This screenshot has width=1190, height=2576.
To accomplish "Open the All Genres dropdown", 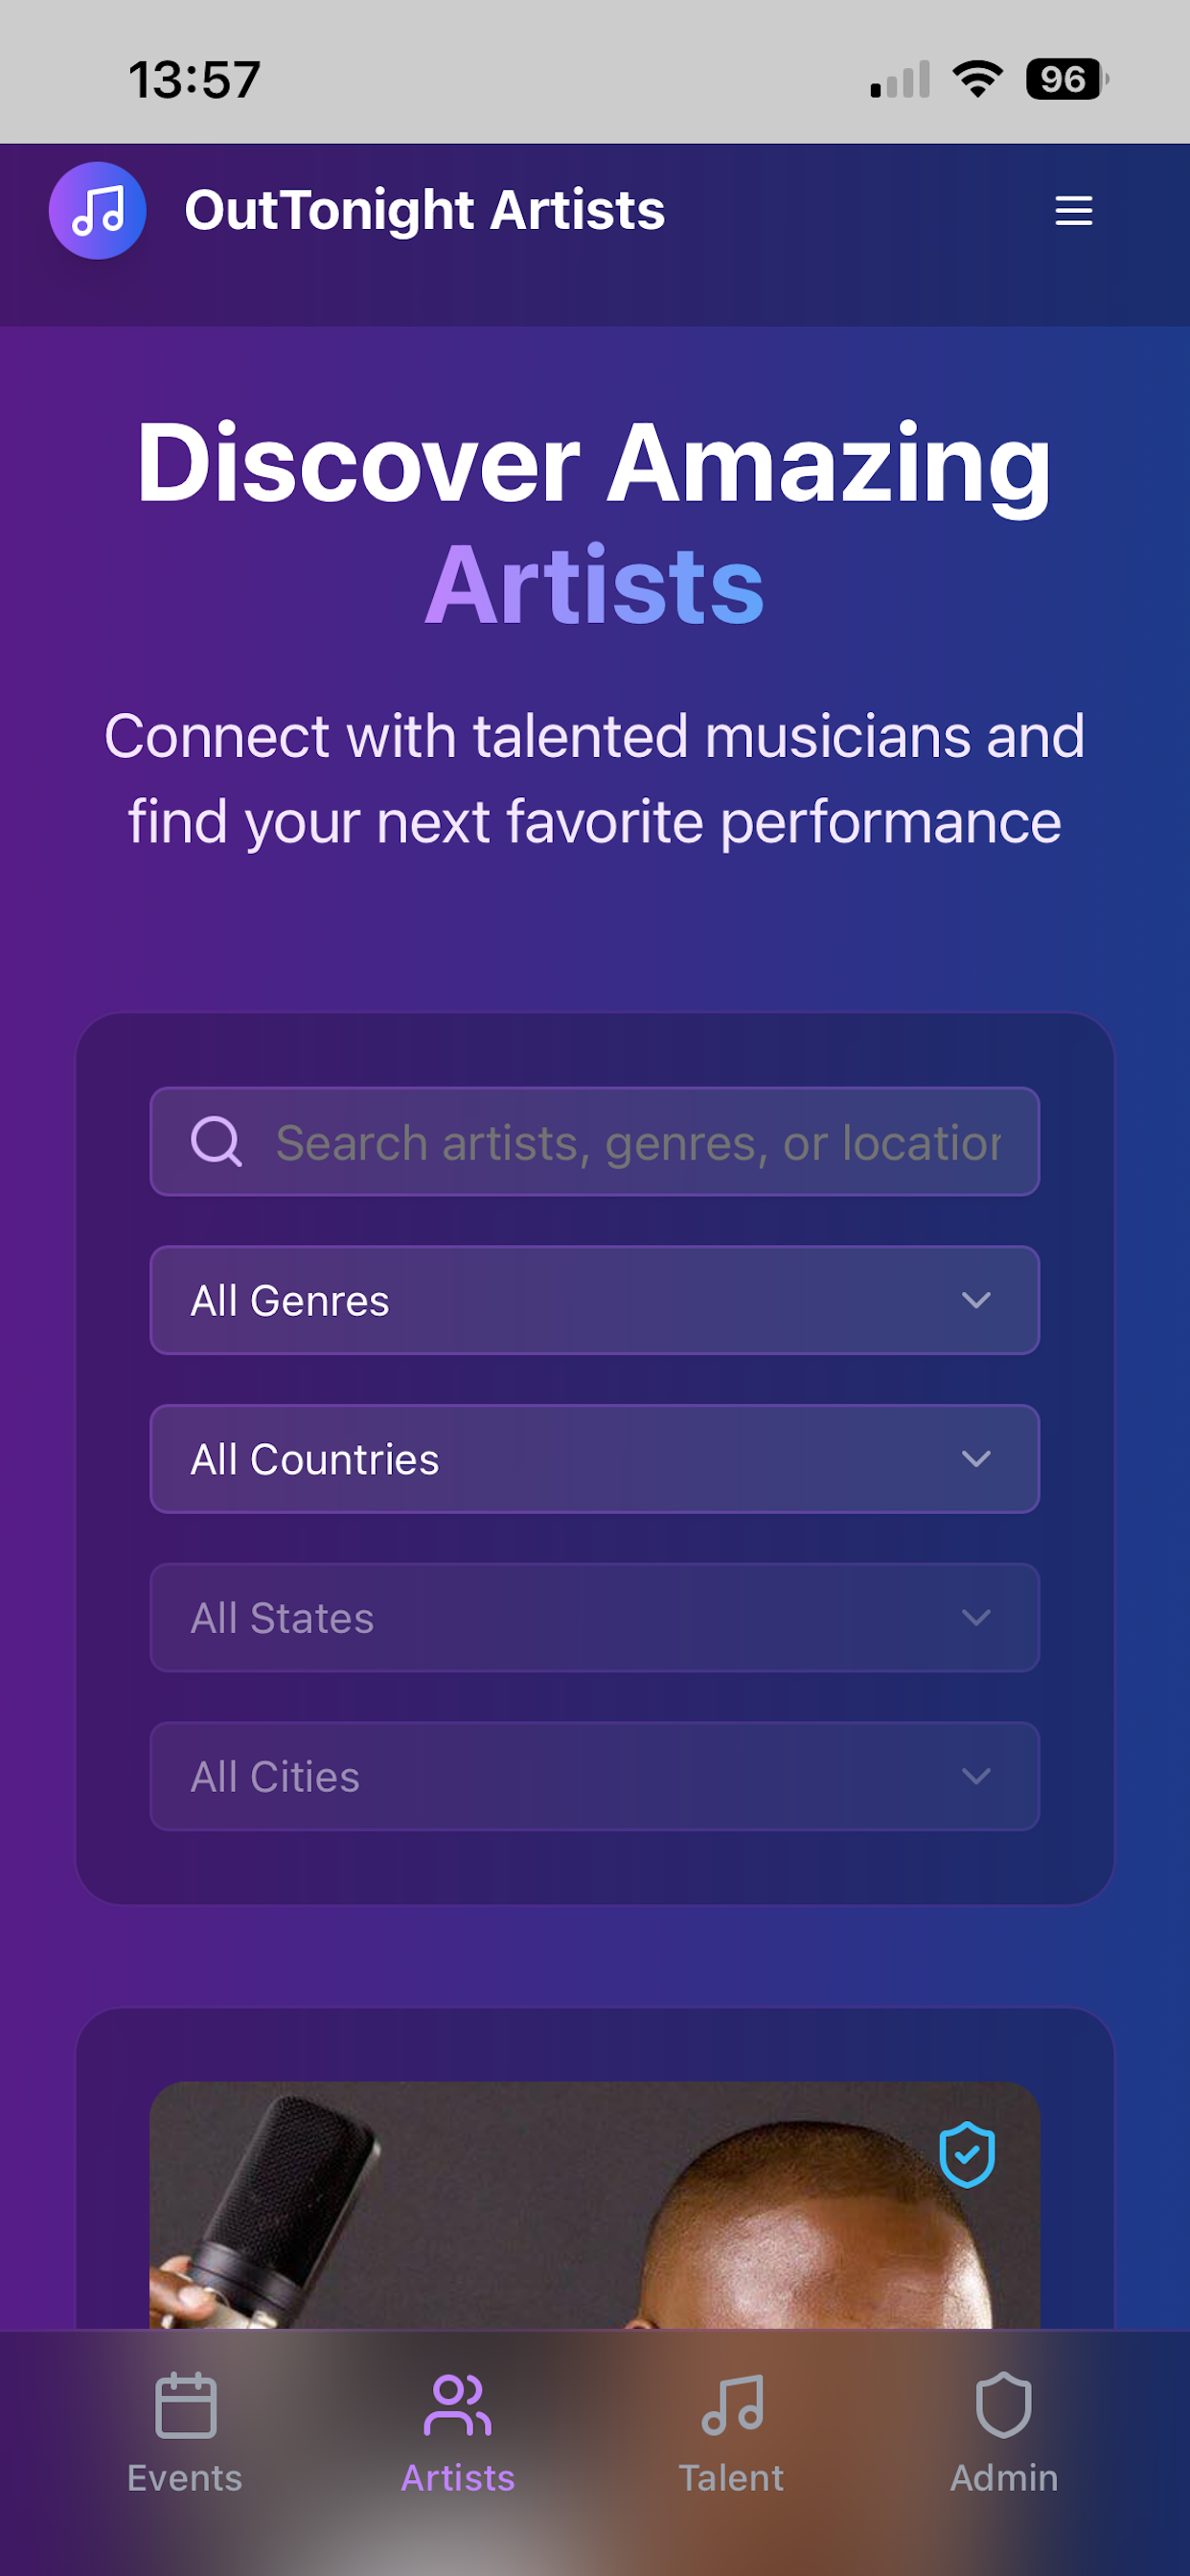I will pos(595,1300).
